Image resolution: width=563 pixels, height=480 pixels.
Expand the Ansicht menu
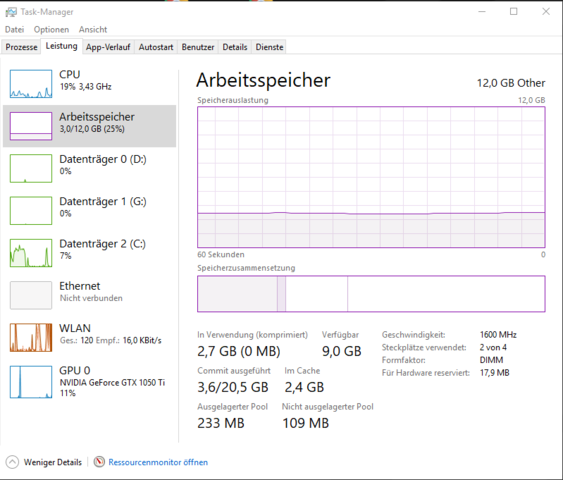pos(93,29)
